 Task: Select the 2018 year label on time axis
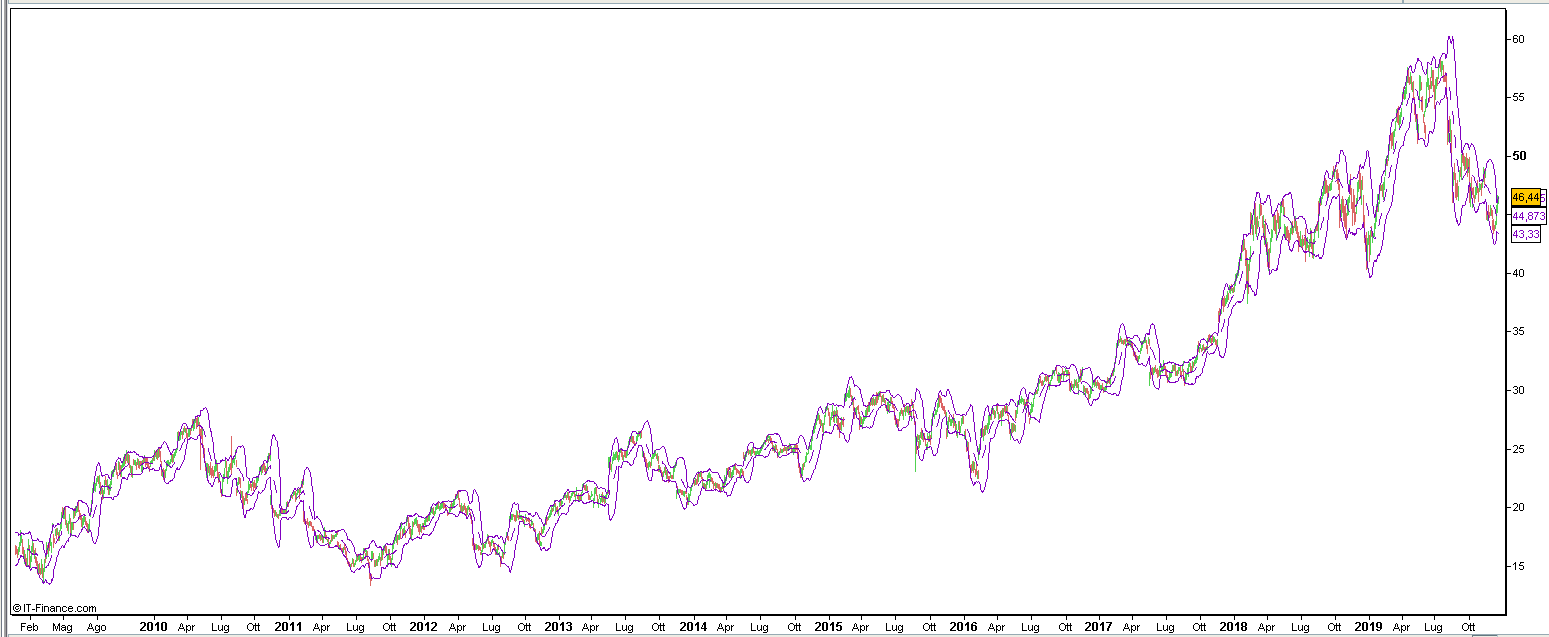pyautogui.click(x=1233, y=627)
